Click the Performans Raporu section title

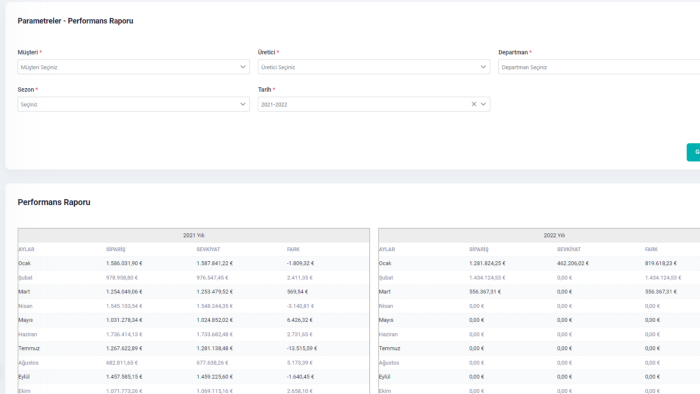pos(54,202)
